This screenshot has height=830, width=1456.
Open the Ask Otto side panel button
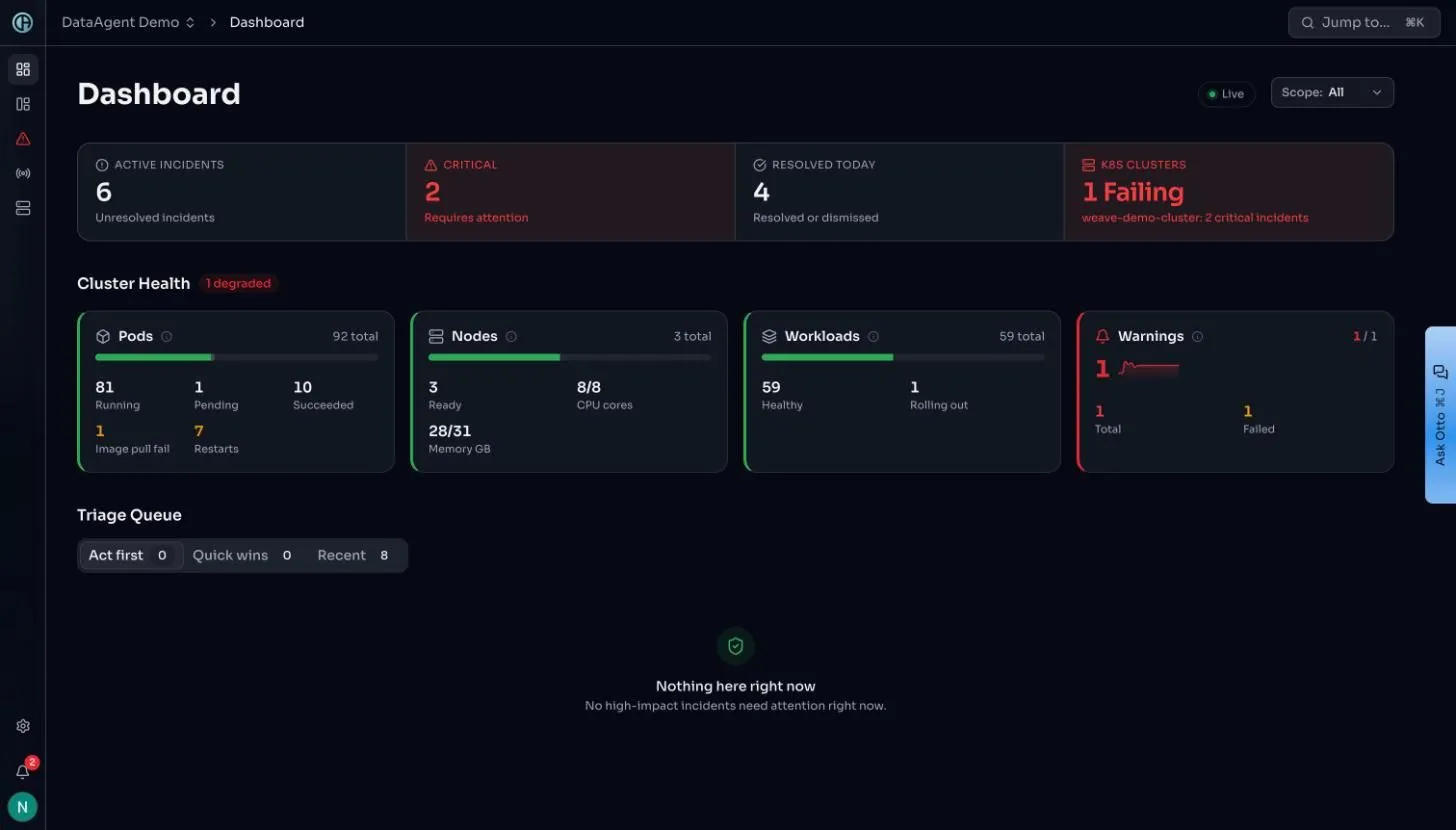(1440, 414)
